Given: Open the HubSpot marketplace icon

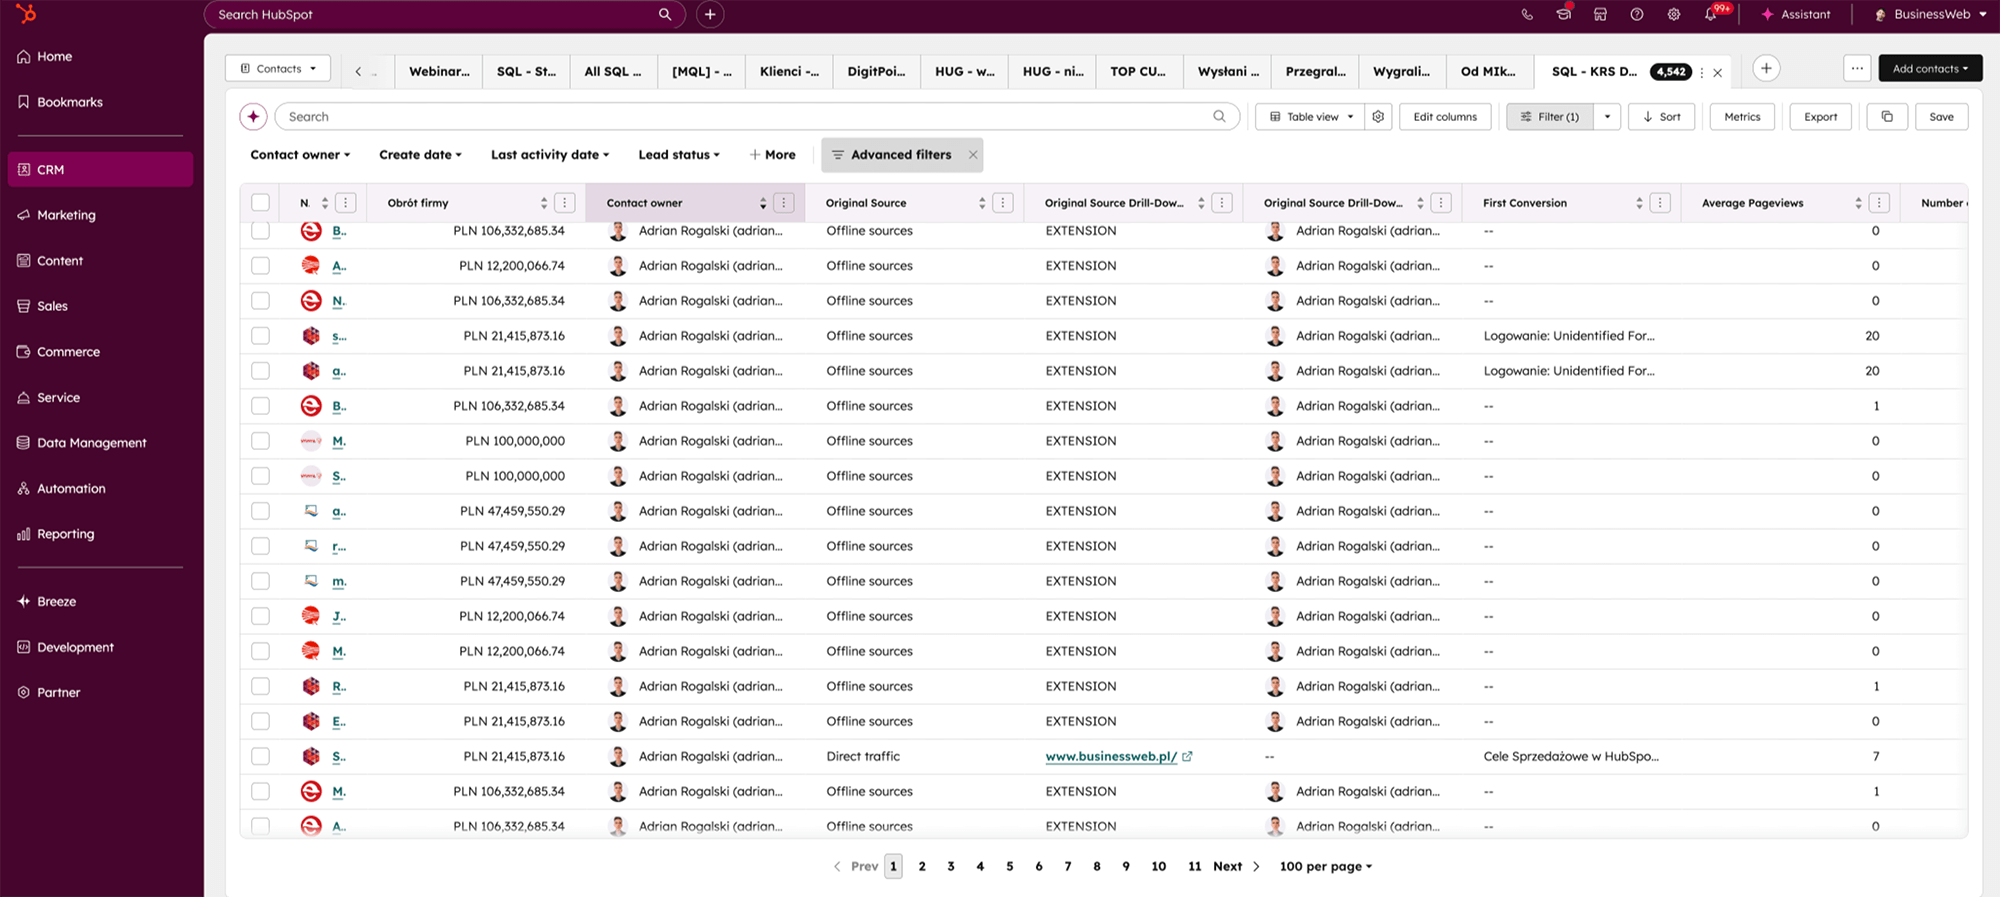Looking at the screenshot, I should tap(1600, 15).
